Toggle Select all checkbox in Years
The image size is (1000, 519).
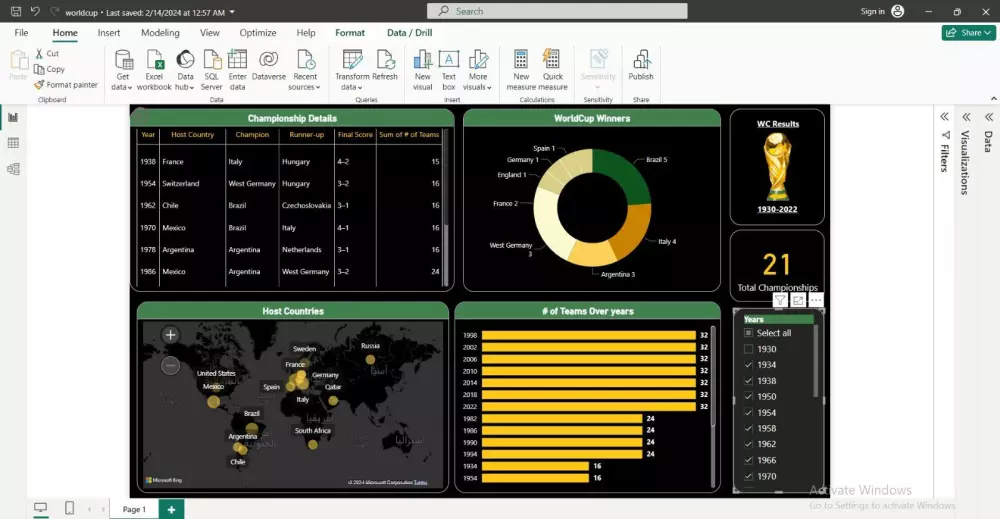point(749,333)
